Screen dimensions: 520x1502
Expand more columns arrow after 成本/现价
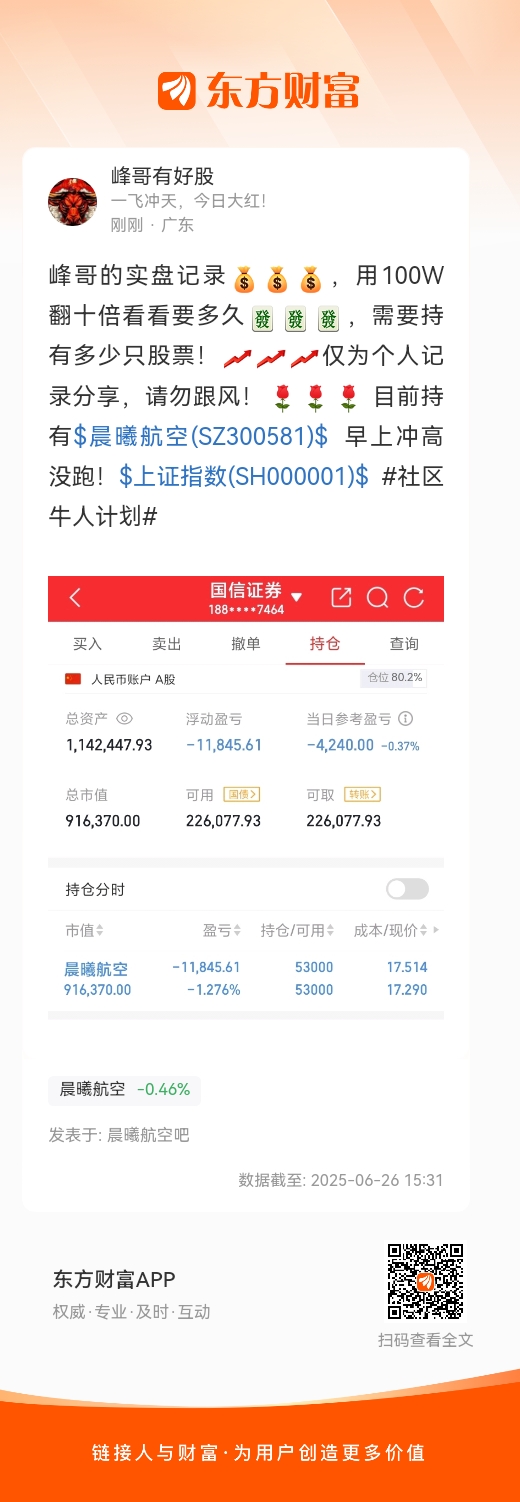click(x=436, y=930)
